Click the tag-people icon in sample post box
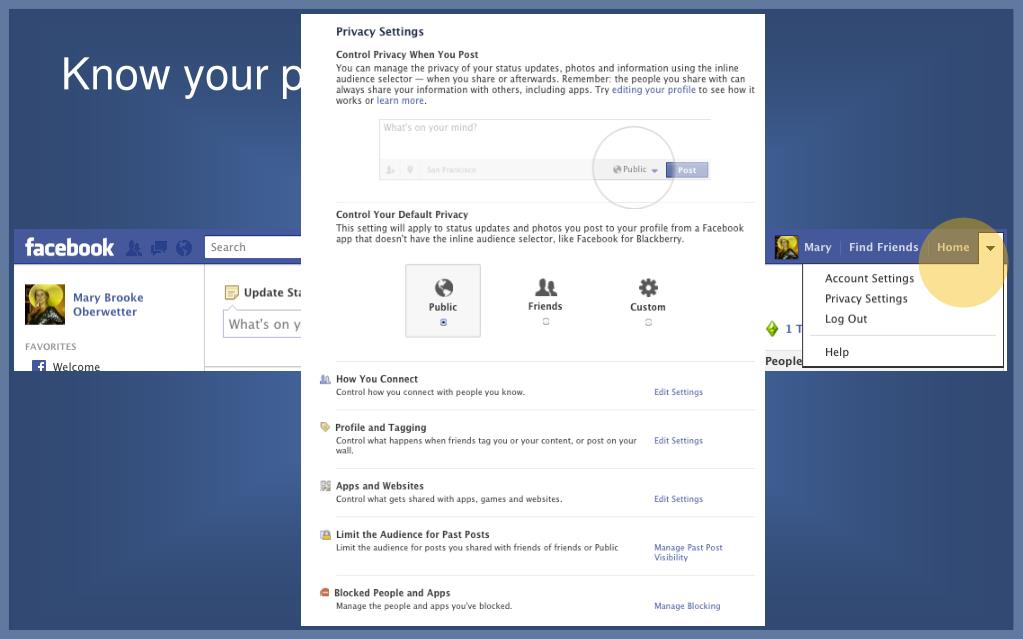This screenshot has height=639, width=1023. pos(390,170)
